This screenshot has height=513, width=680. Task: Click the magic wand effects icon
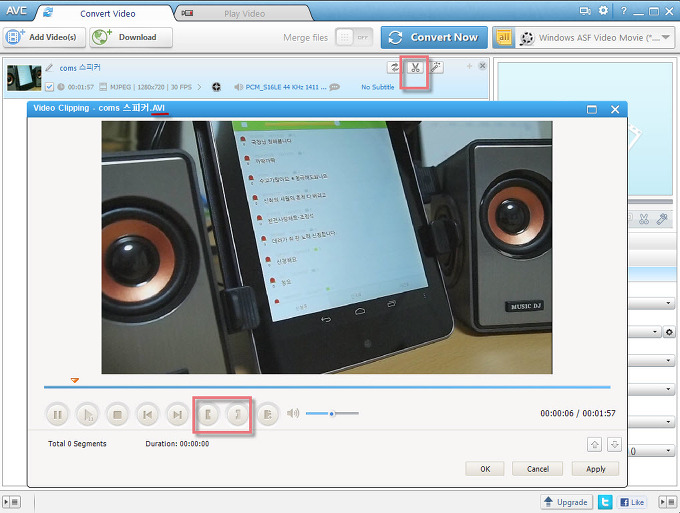tap(436, 68)
